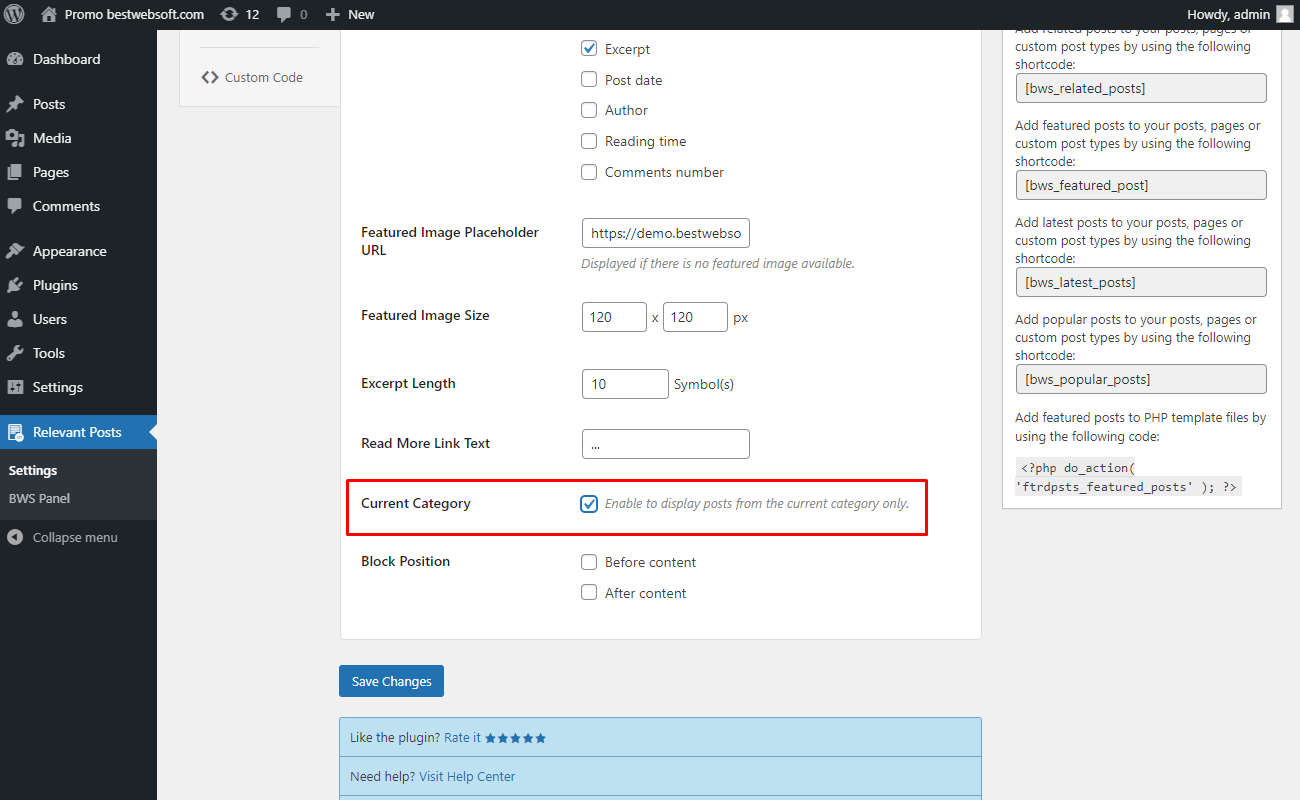Follow the Visit Help Center link
This screenshot has width=1300, height=800.
tap(467, 776)
